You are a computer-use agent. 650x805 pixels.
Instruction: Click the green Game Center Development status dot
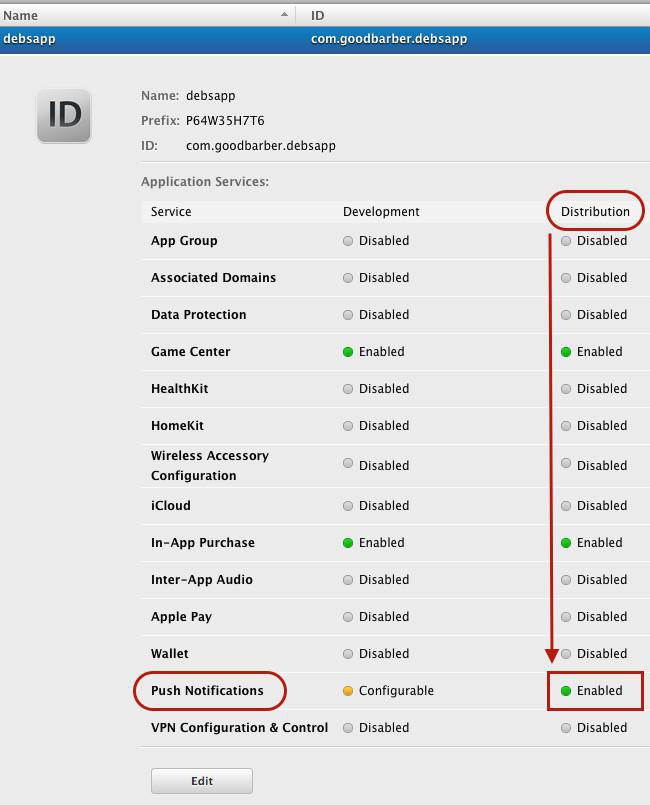click(x=348, y=352)
